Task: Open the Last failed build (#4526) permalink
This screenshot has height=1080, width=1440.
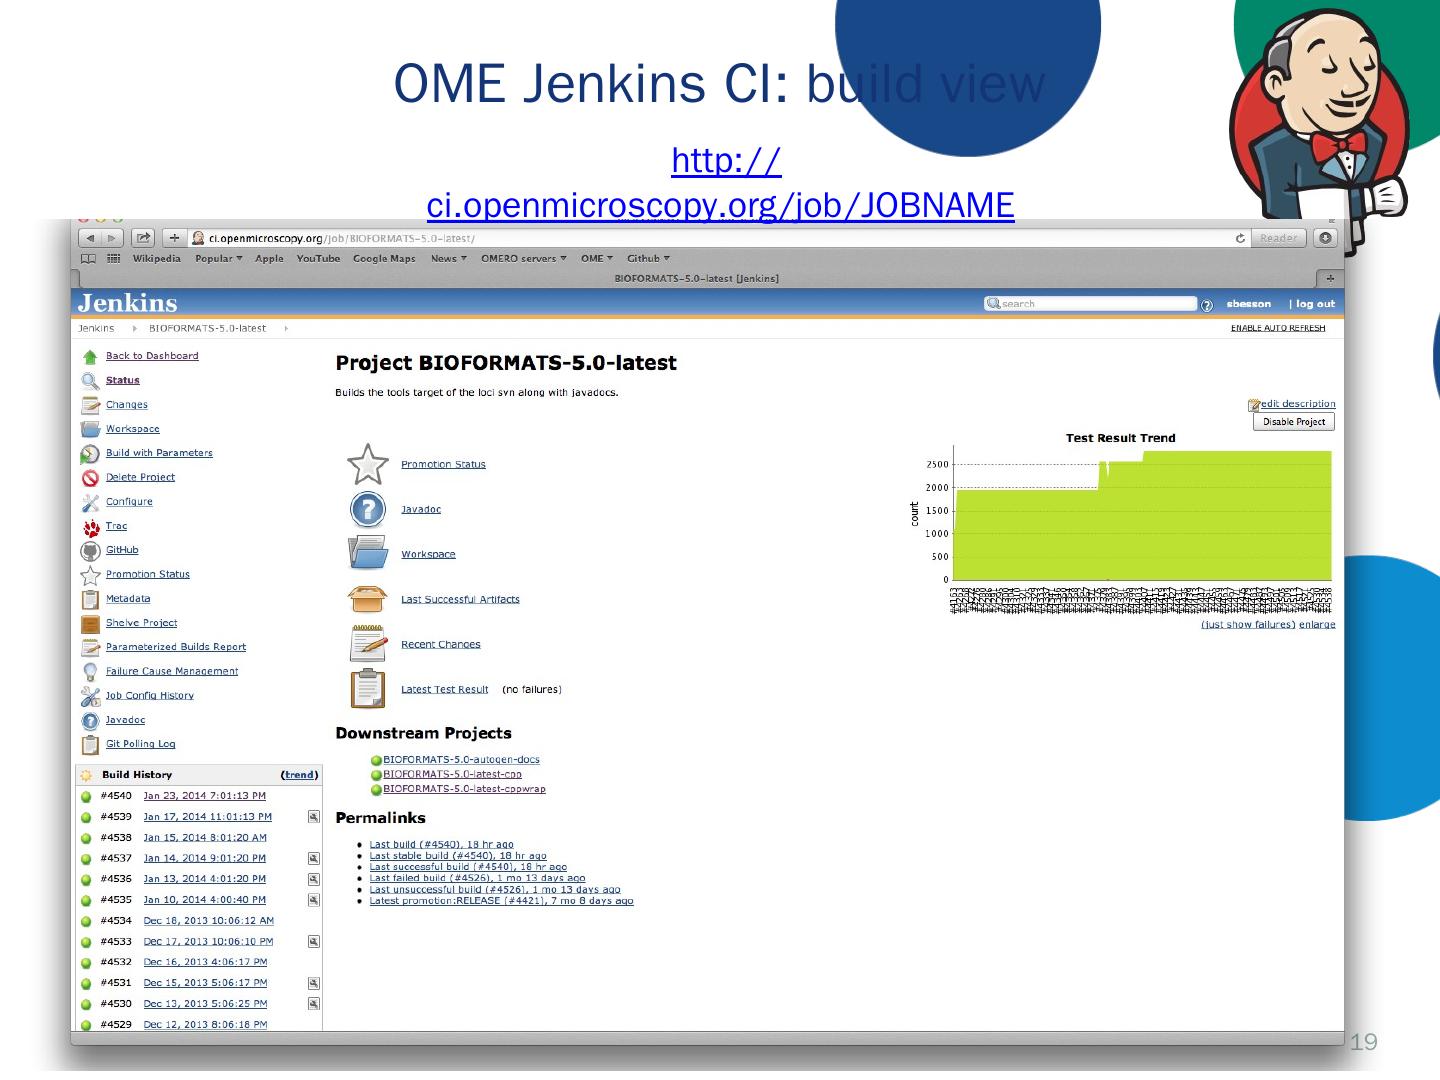Action: [x=478, y=878]
